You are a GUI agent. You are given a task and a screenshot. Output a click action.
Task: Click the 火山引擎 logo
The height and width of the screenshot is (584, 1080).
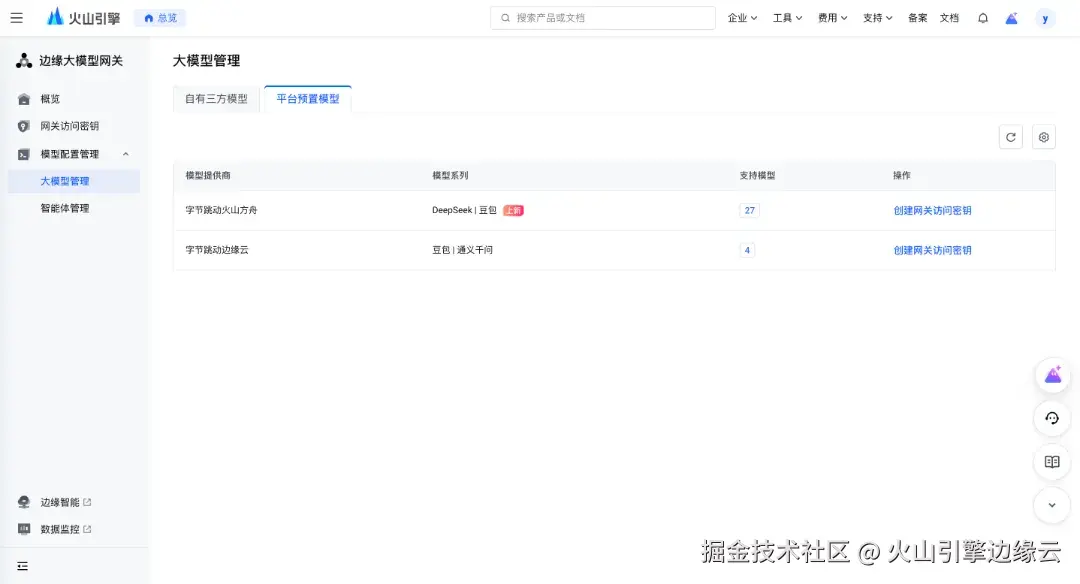point(83,17)
